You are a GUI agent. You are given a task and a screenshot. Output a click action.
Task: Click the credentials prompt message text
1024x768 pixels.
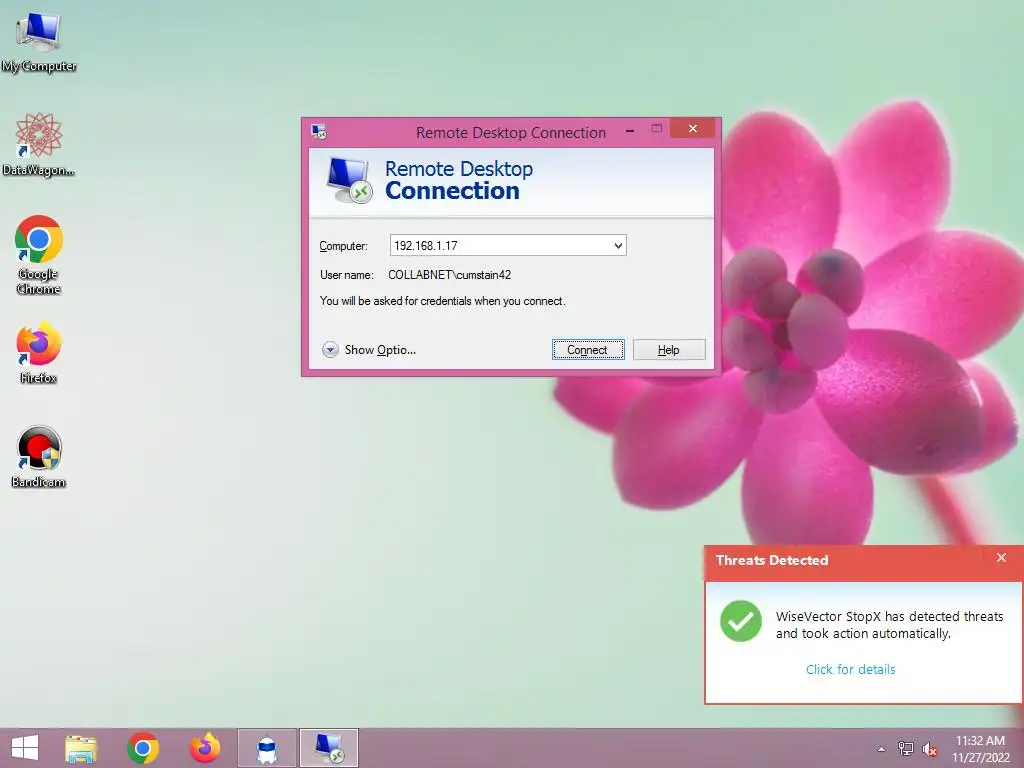coord(443,301)
